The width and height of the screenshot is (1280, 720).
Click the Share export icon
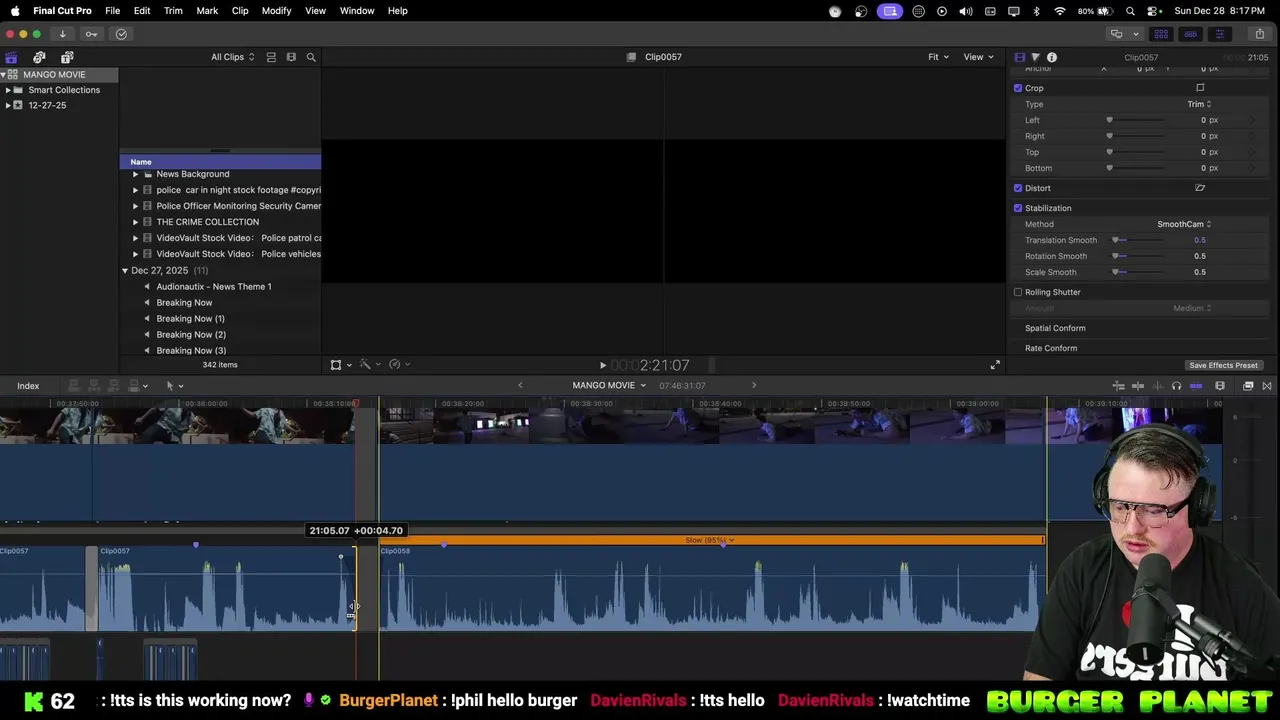click(1259, 34)
